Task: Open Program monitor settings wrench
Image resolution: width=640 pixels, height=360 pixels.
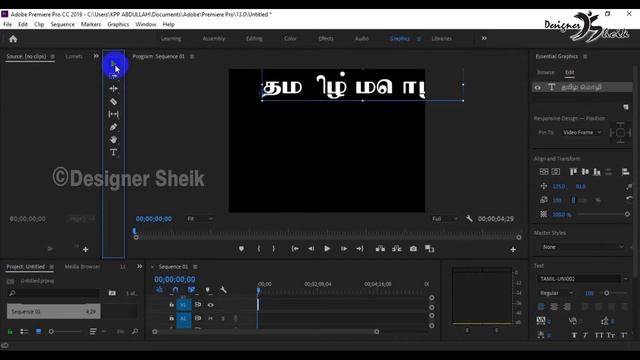Action: 469,219
